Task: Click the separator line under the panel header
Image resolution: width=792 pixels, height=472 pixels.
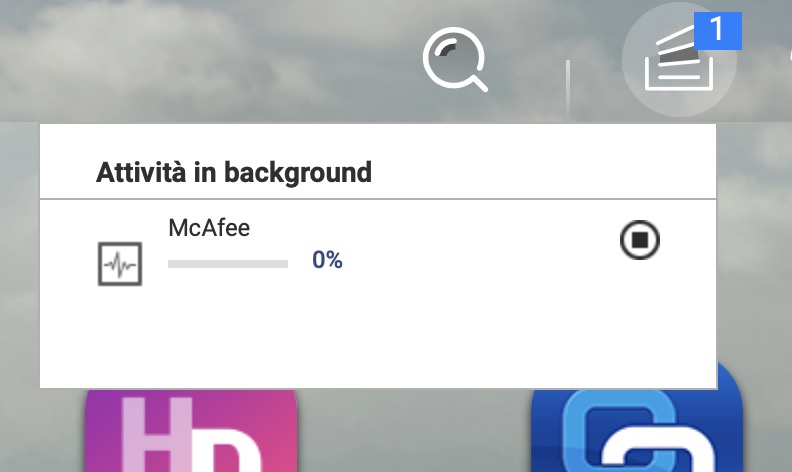Action: coord(378,199)
